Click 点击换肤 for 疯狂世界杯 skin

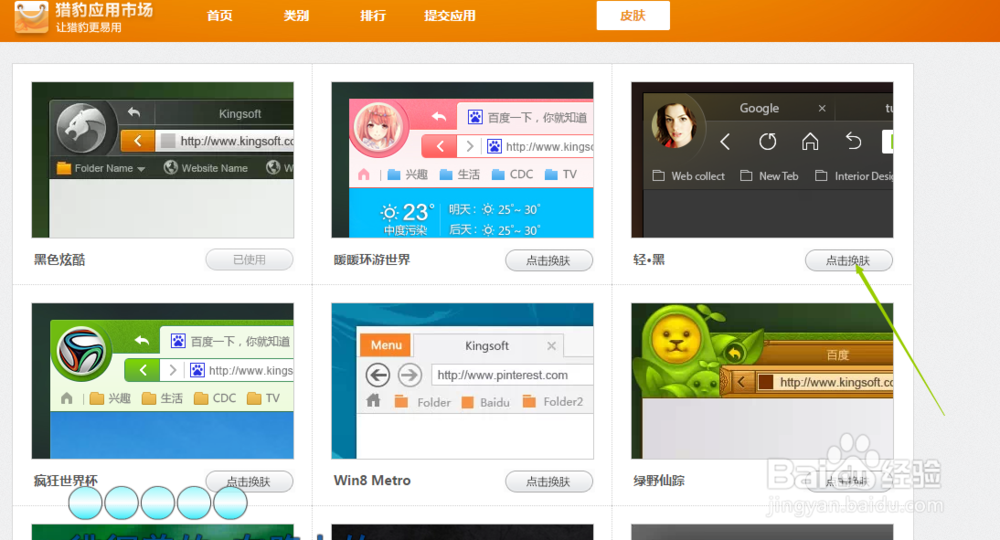click(x=249, y=481)
